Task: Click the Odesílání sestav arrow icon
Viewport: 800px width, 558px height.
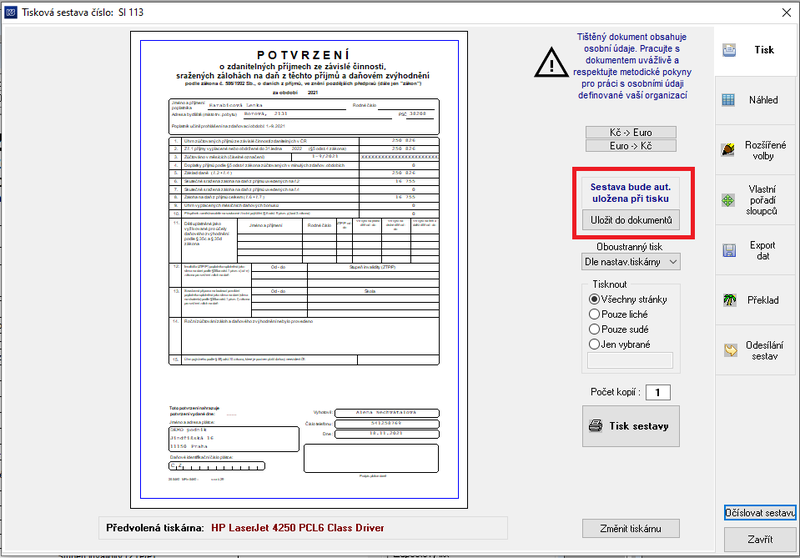Action: tap(731, 350)
